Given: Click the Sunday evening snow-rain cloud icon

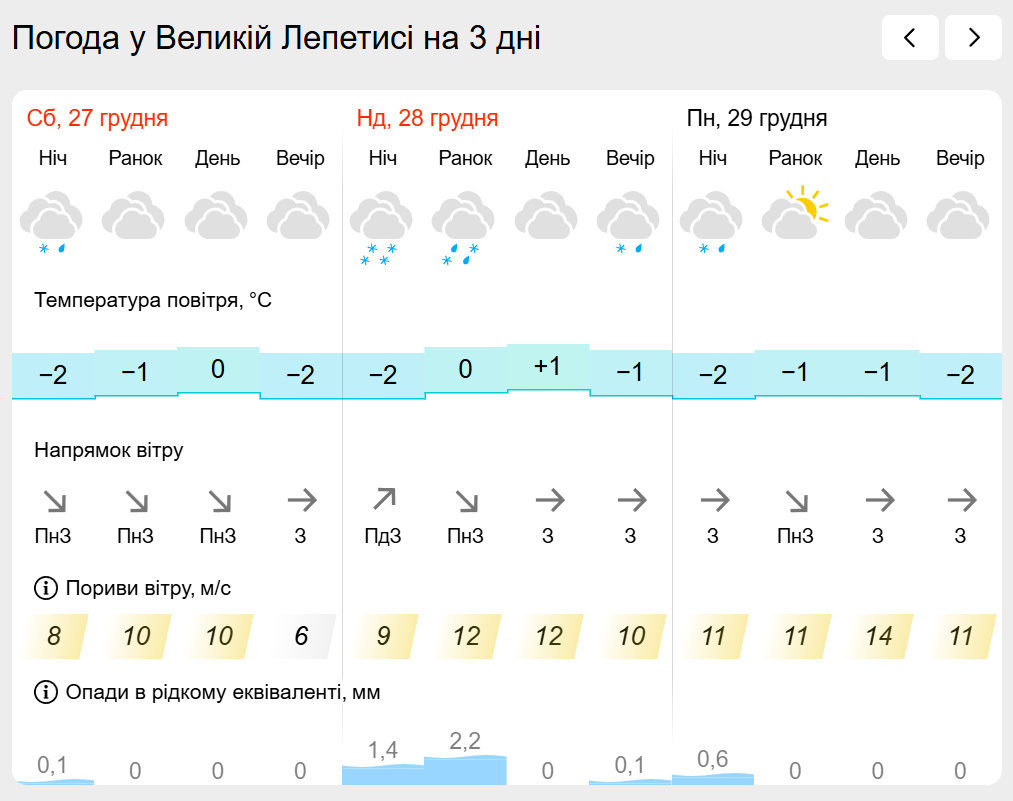Looking at the screenshot, I should point(629,222).
